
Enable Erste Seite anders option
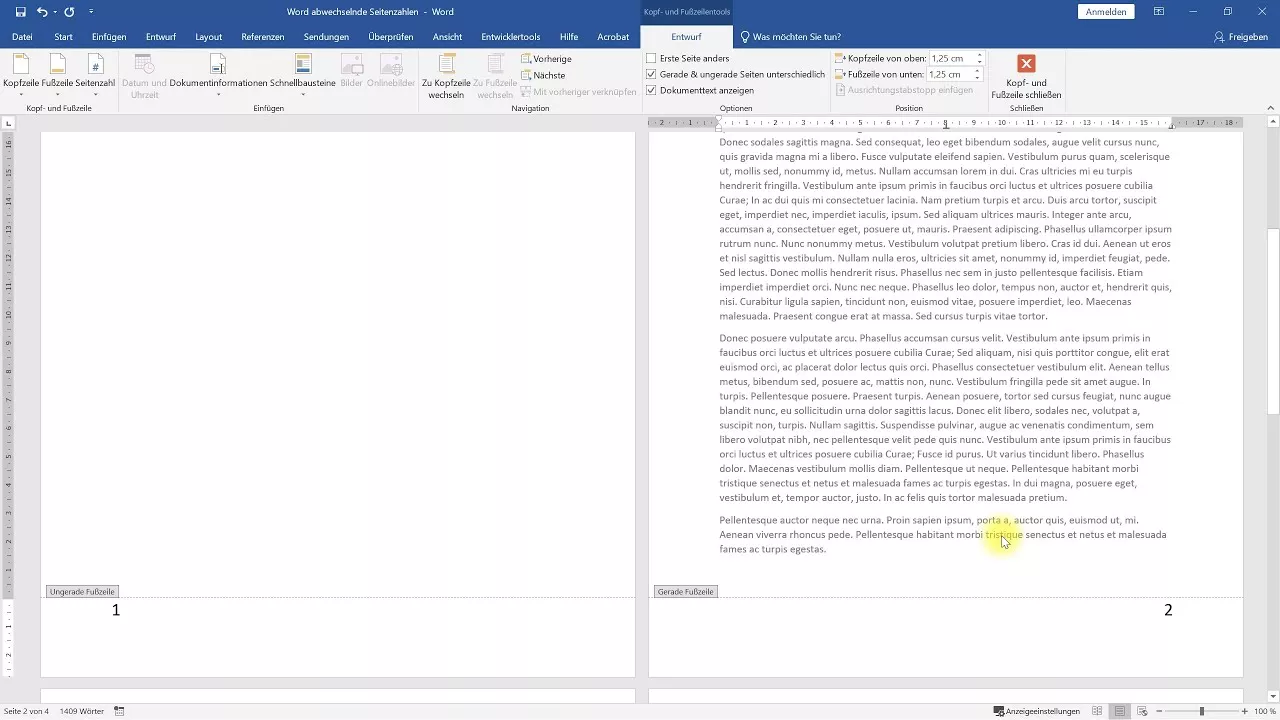(653, 58)
